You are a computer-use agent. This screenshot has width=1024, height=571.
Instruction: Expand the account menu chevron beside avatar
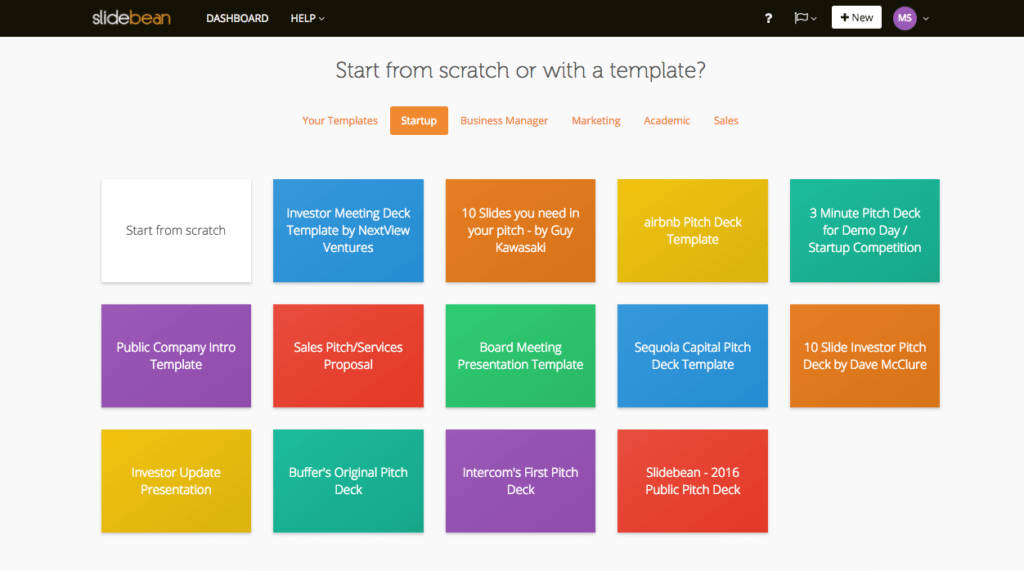[x=925, y=18]
